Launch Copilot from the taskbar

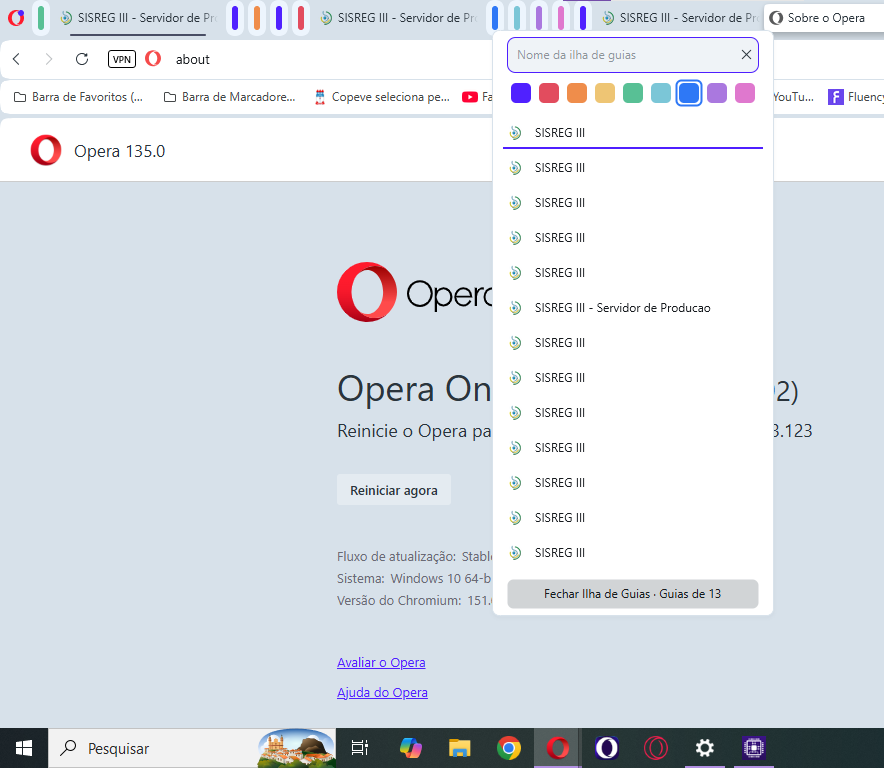[410, 748]
